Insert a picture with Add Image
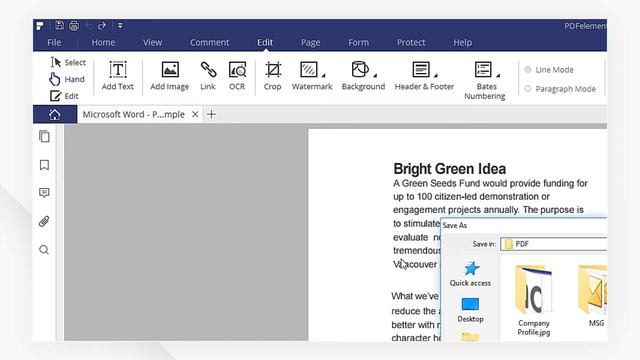 coord(169,76)
